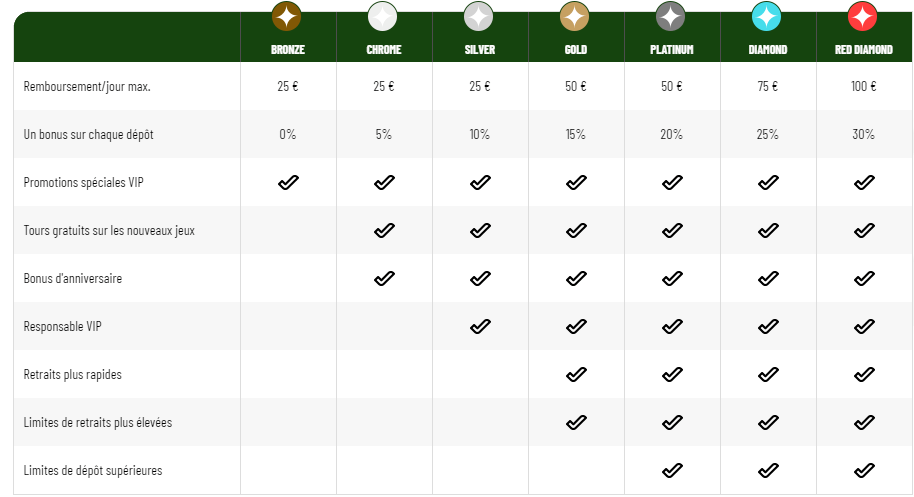
Task: Click Platinum checkmark for Limites de dépôt supérieures
Action: tap(672, 470)
